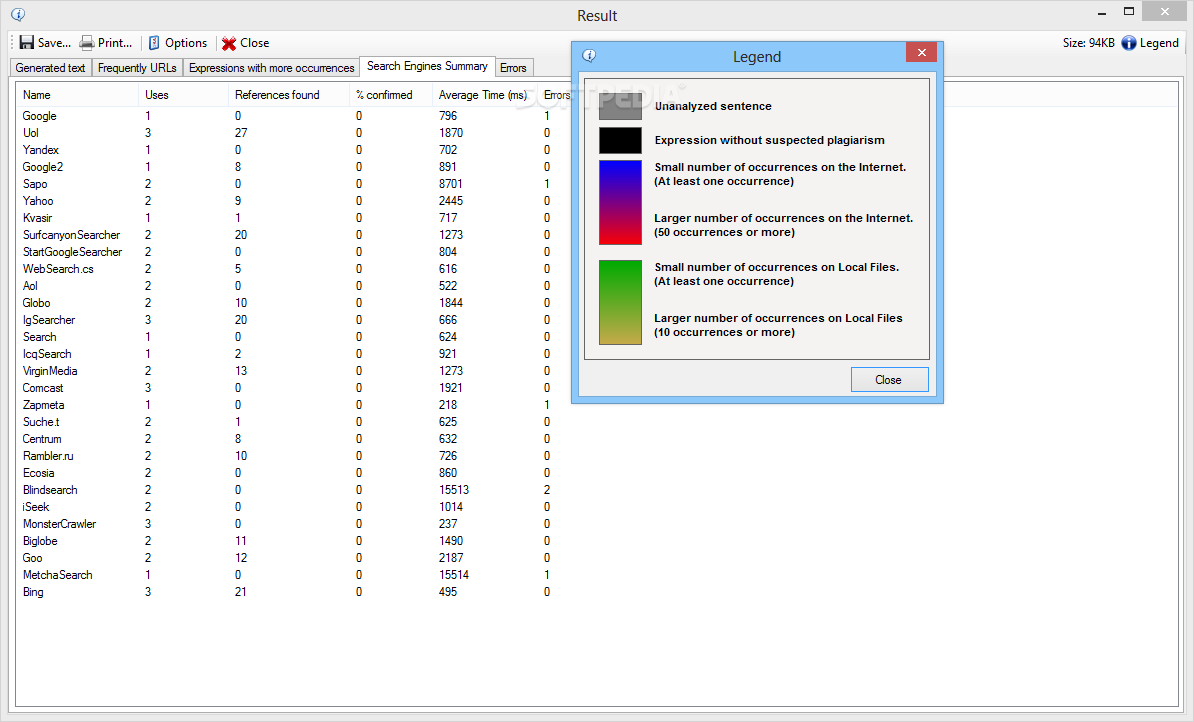Click the Legend info icon
1194x722 pixels.
click(x=1129, y=43)
